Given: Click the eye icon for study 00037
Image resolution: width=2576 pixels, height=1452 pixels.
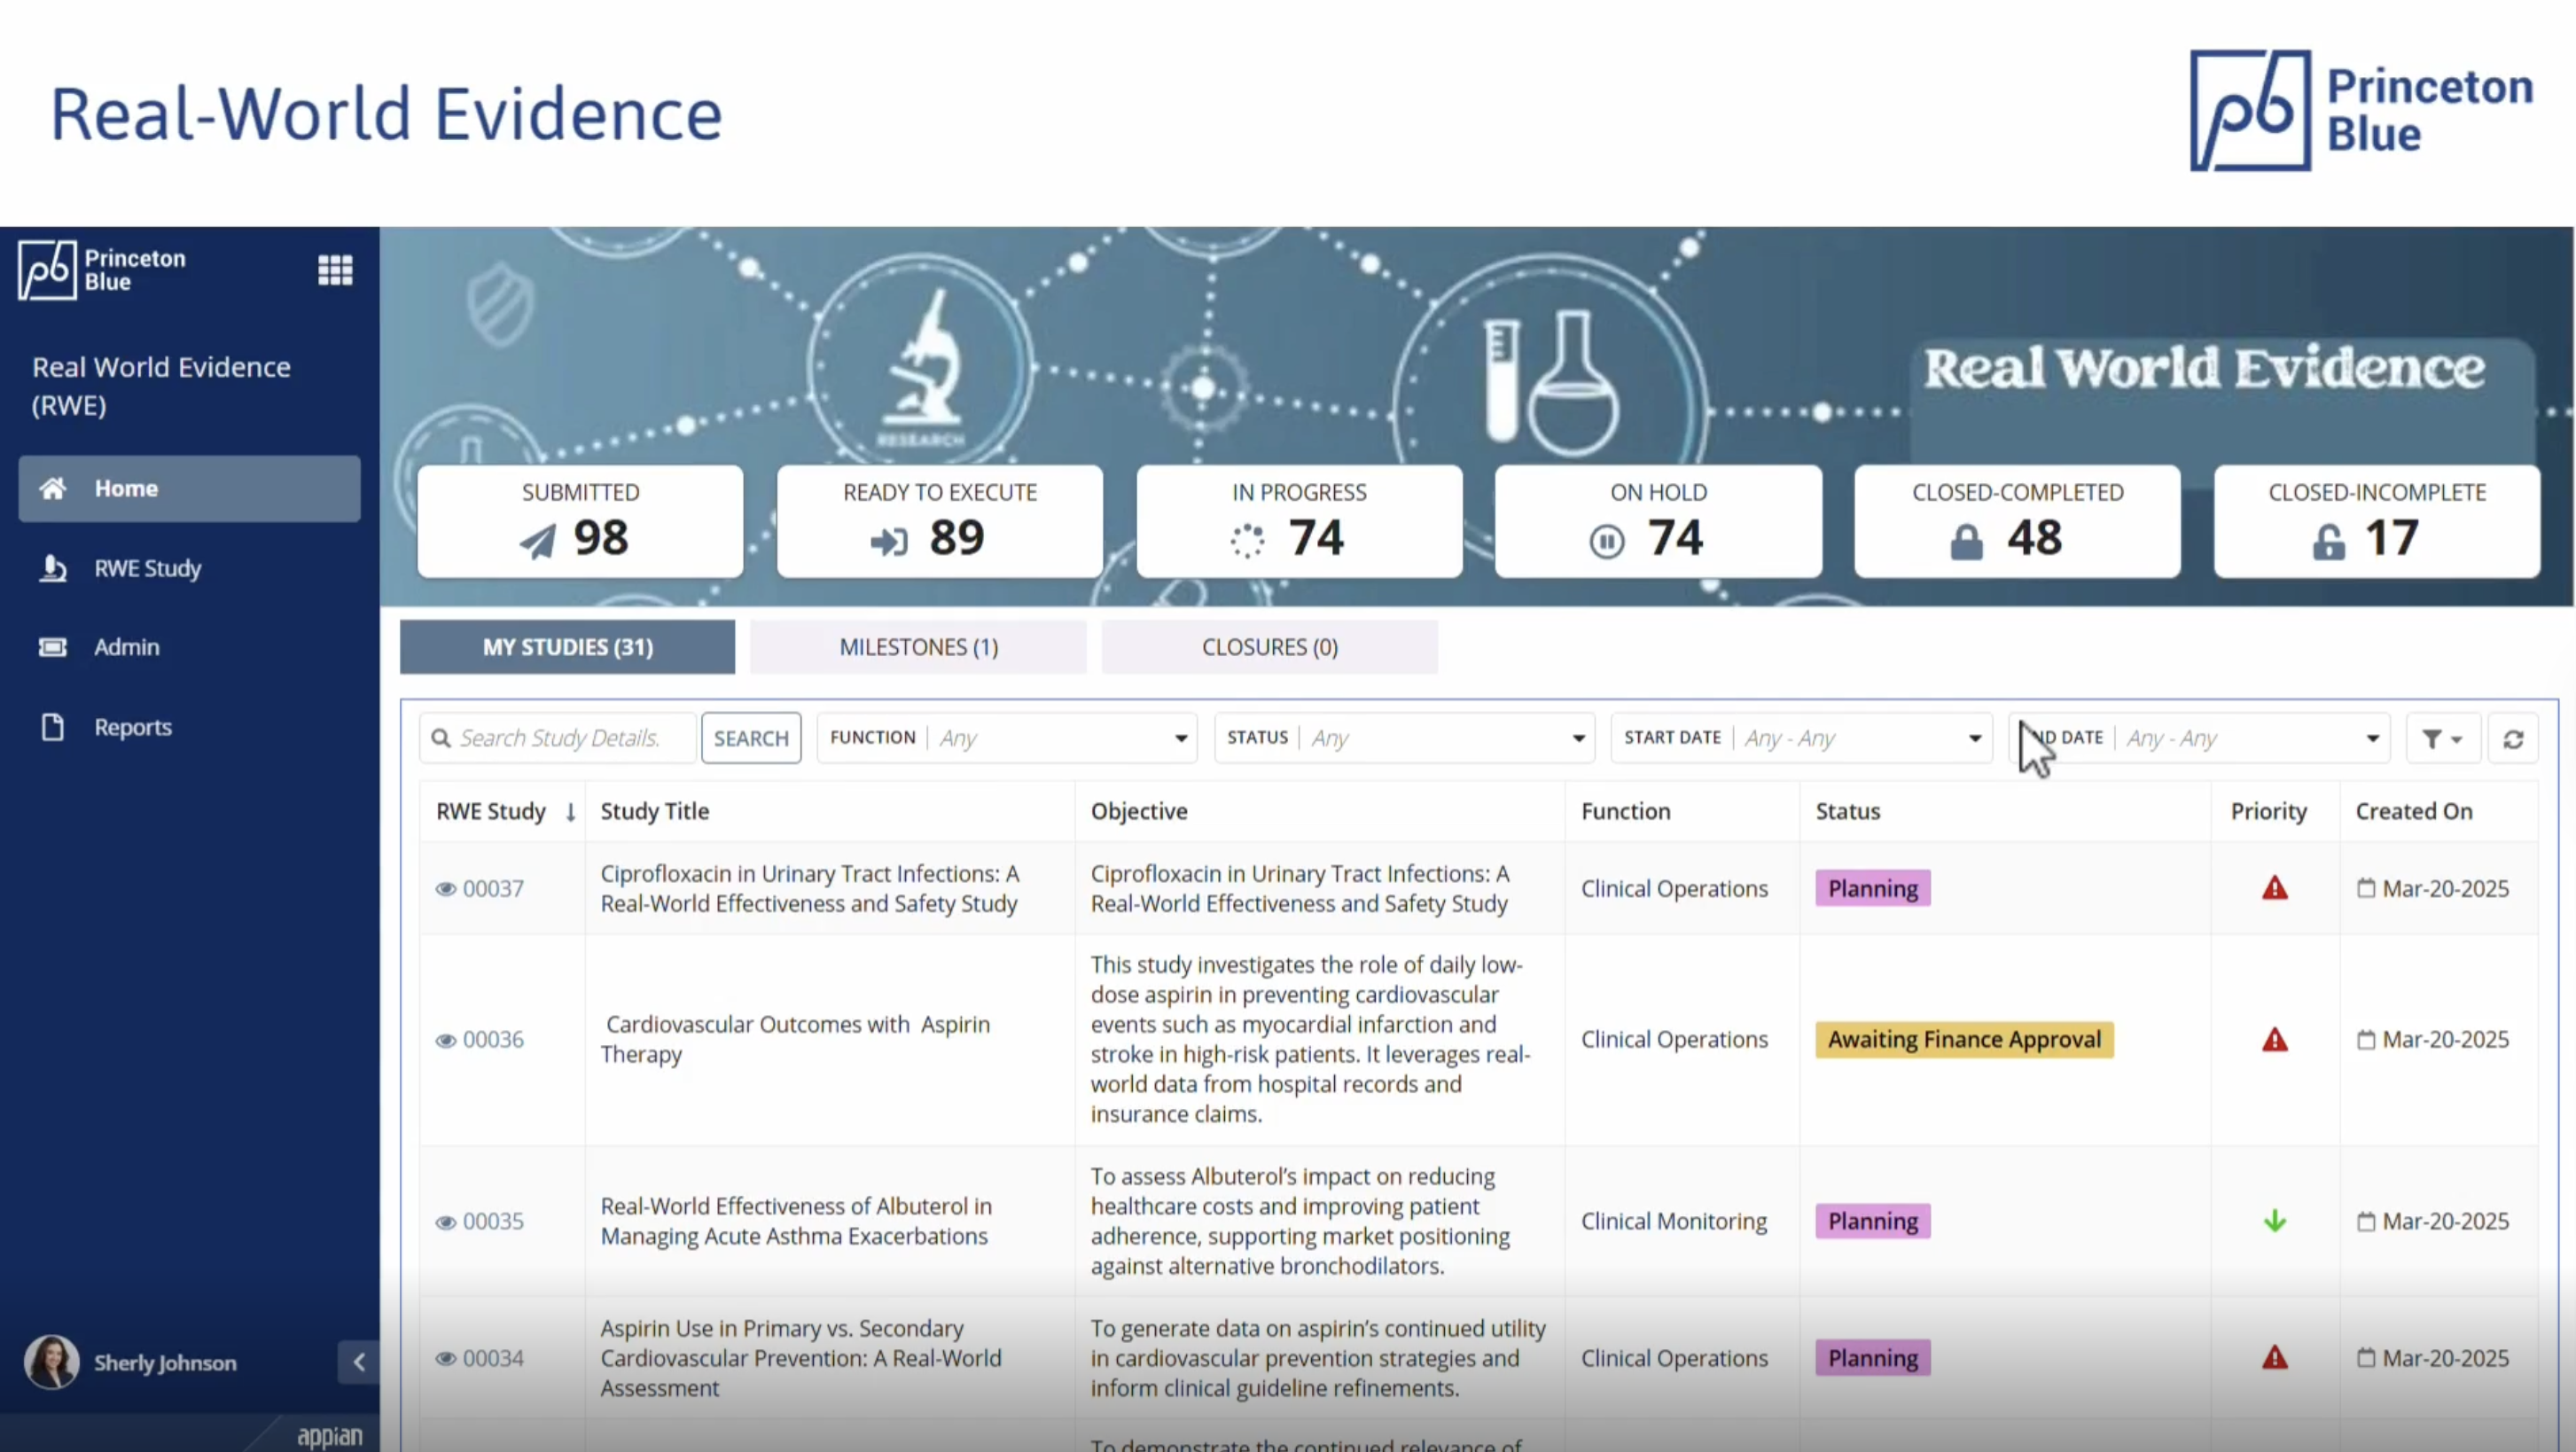Looking at the screenshot, I should [446, 889].
